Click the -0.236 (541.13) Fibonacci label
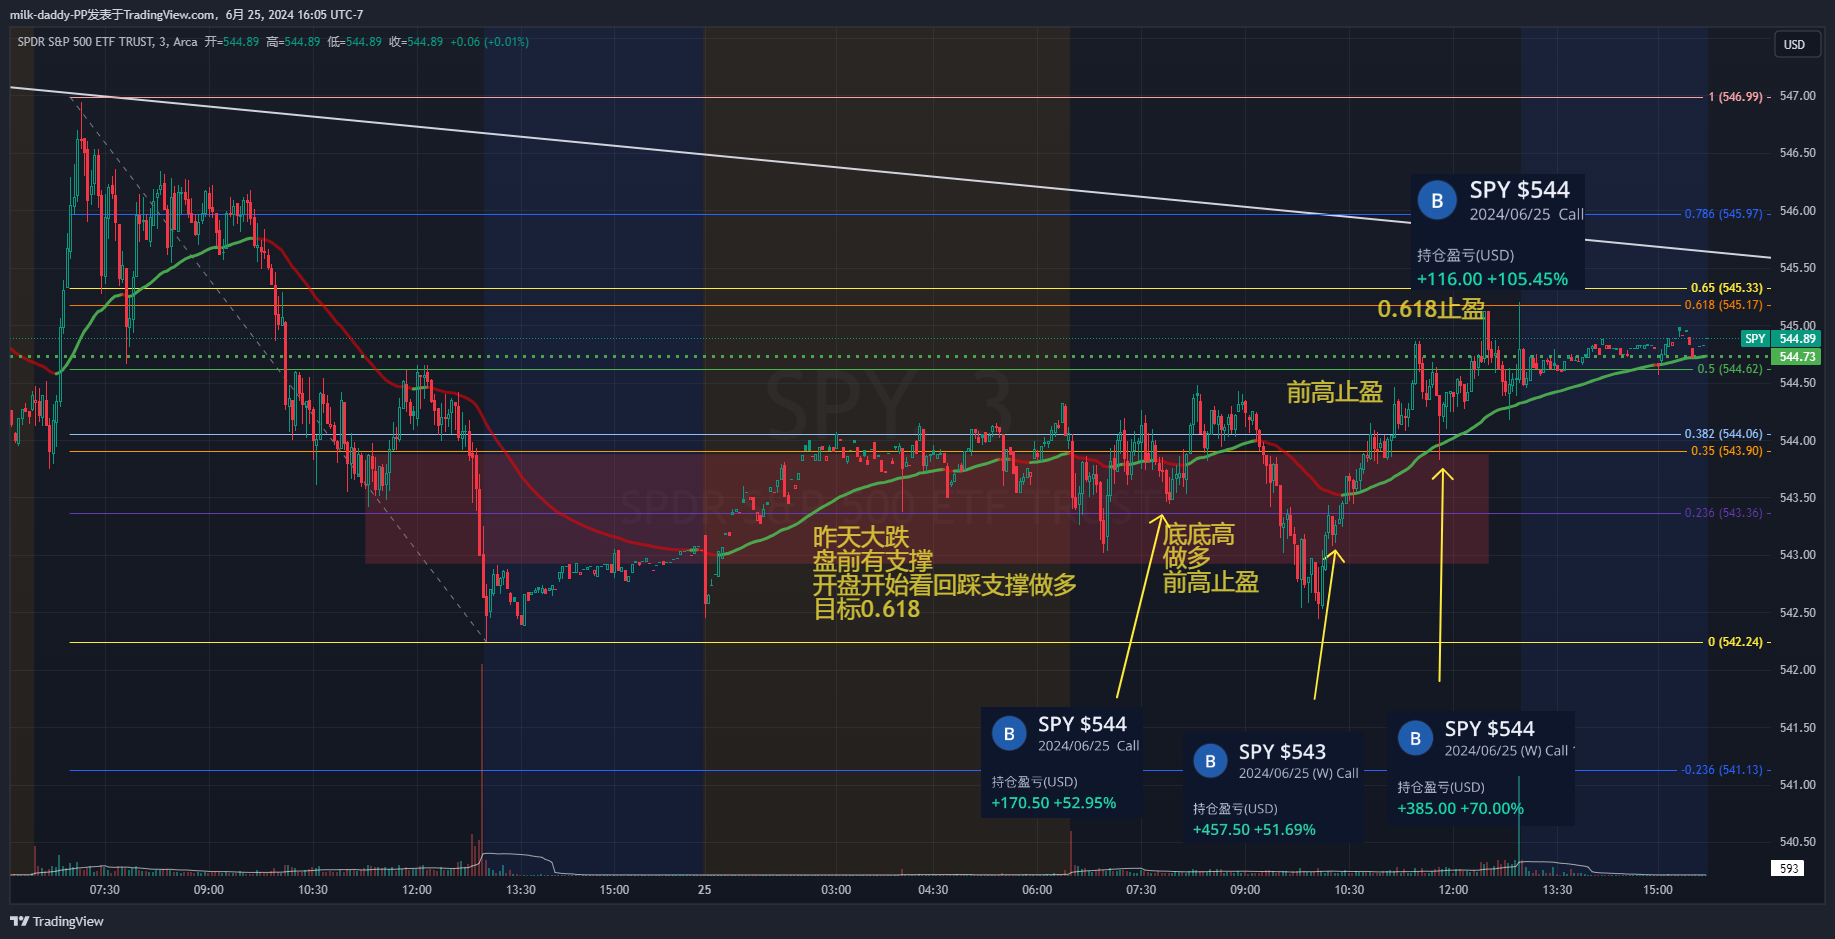Screen dimensions: 1835x939 click(x=1721, y=770)
